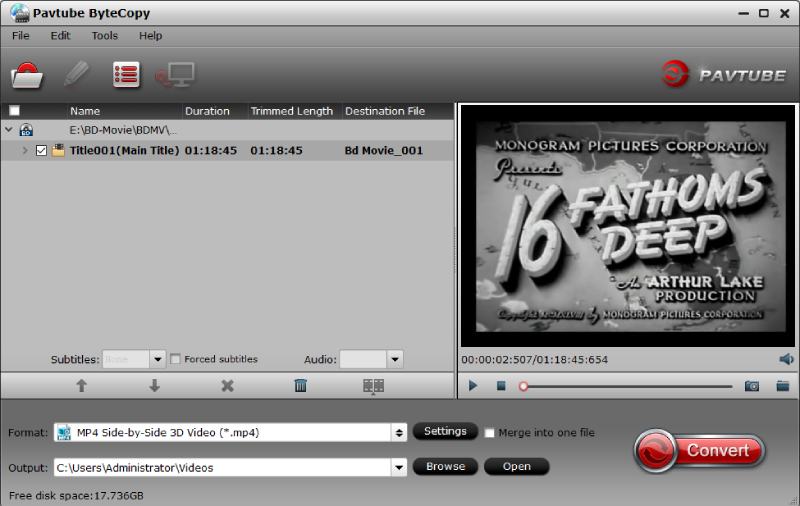Click the Pavtube ByteCopy title bar app icon

click(20, 13)
